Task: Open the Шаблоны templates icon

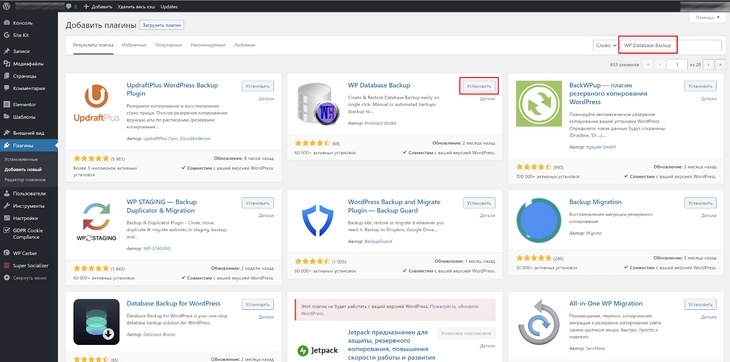Action: coord(7,117)
